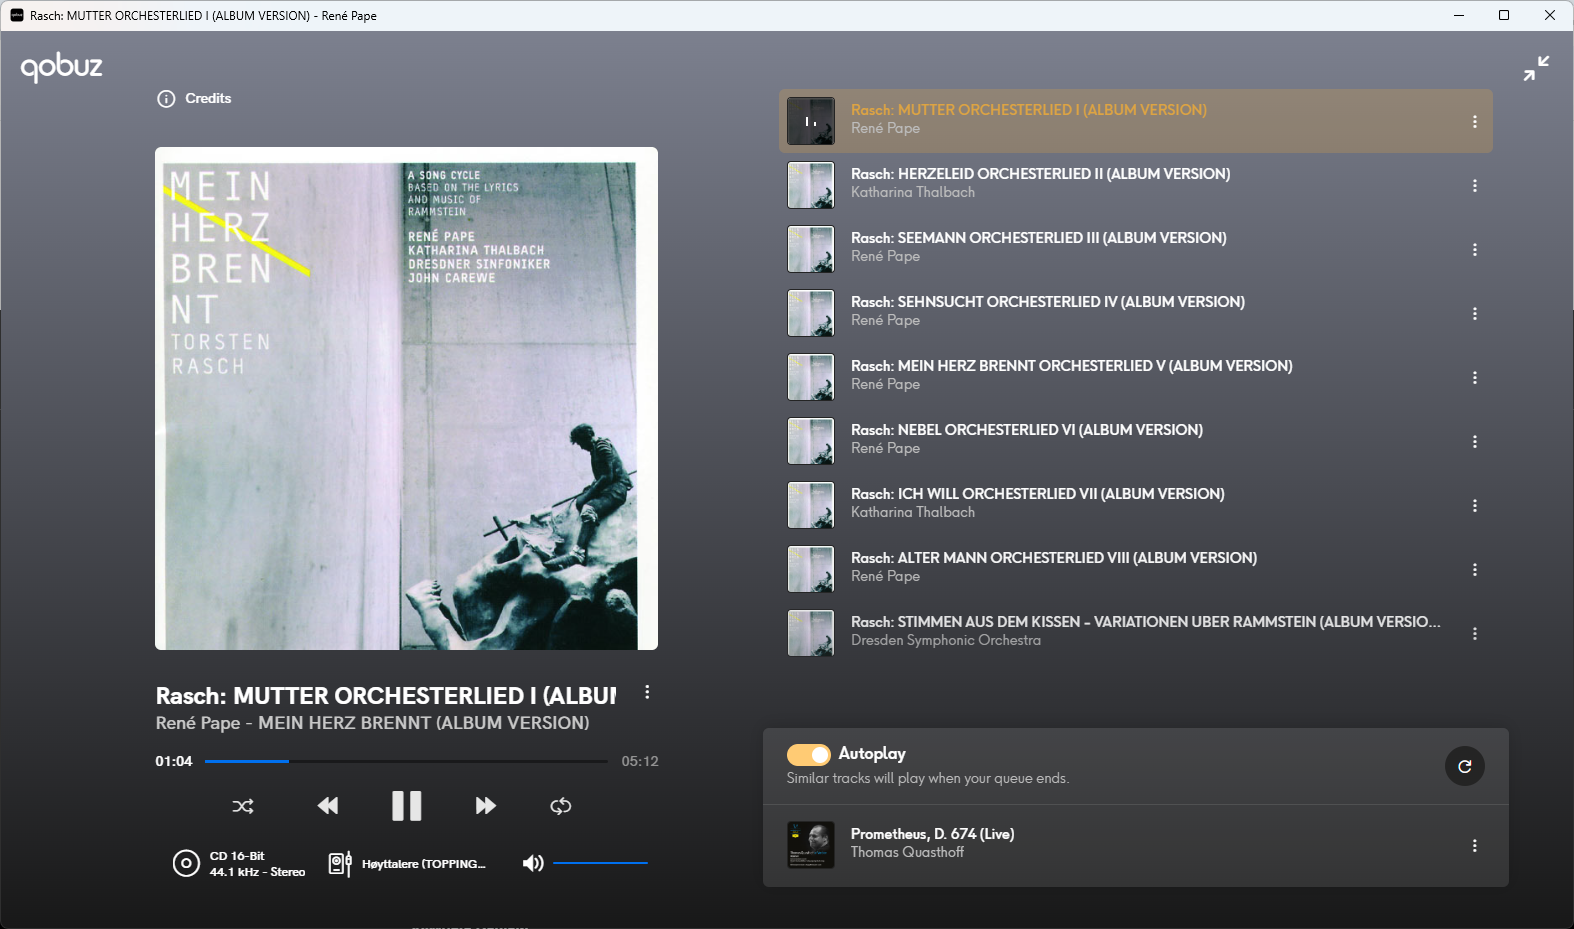Select track title MEIN HERZ BRENNT ORCHESTERLIED V
The height and width of the screenshot is (929, 1574).
click(x=1072, y=366)
